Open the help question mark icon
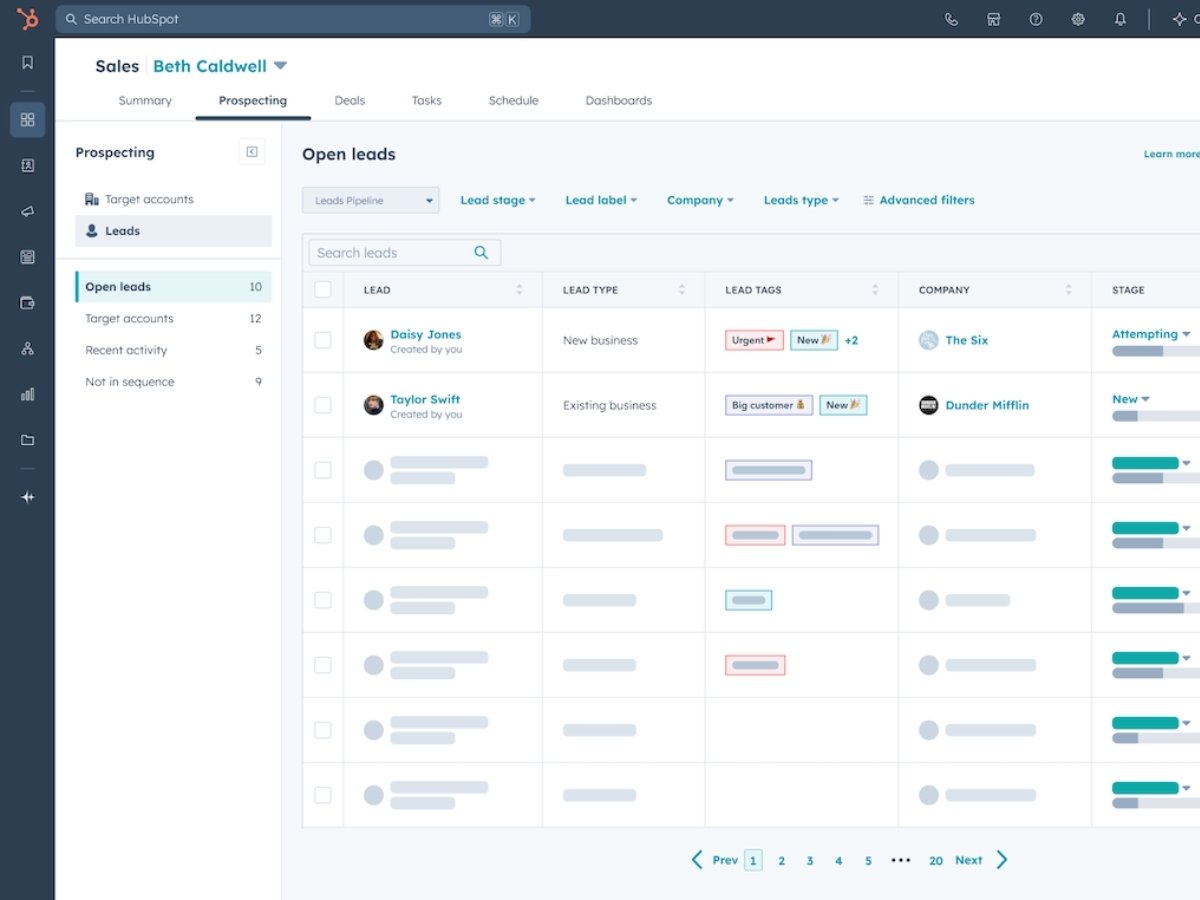Image resolution: width=1200 pixels, height=900 pixels. (x=1036, y=19)
